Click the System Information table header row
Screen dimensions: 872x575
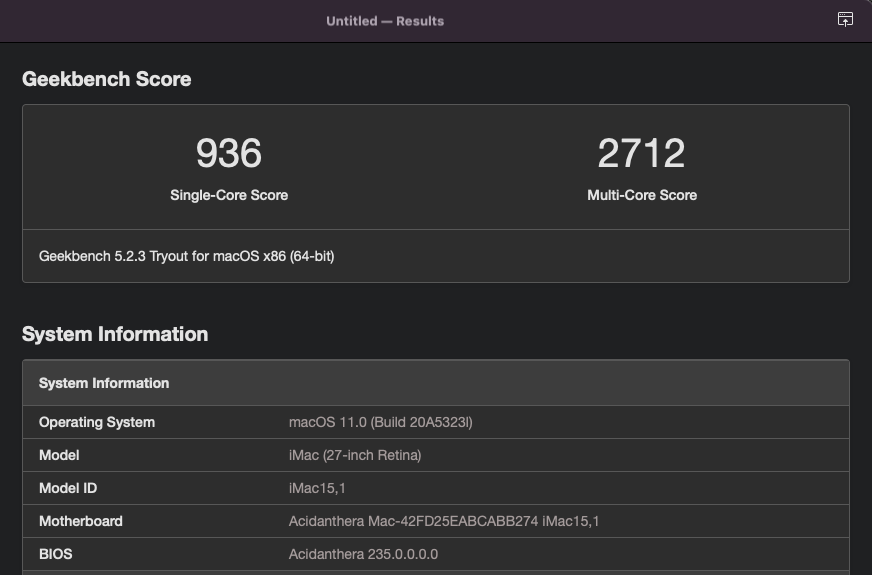435,383
